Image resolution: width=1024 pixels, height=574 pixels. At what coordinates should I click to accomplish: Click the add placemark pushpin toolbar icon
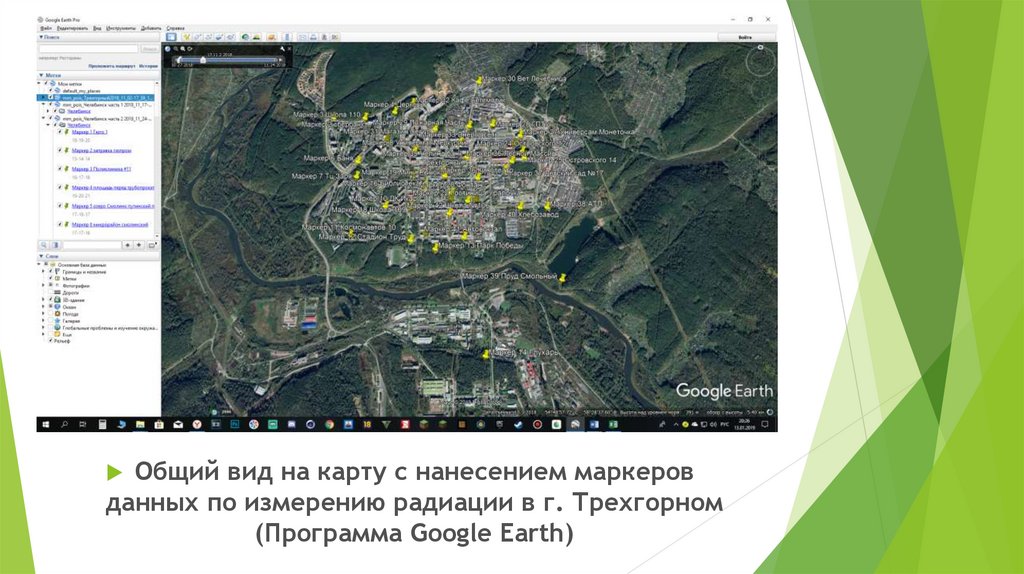[x=188, y=37]
